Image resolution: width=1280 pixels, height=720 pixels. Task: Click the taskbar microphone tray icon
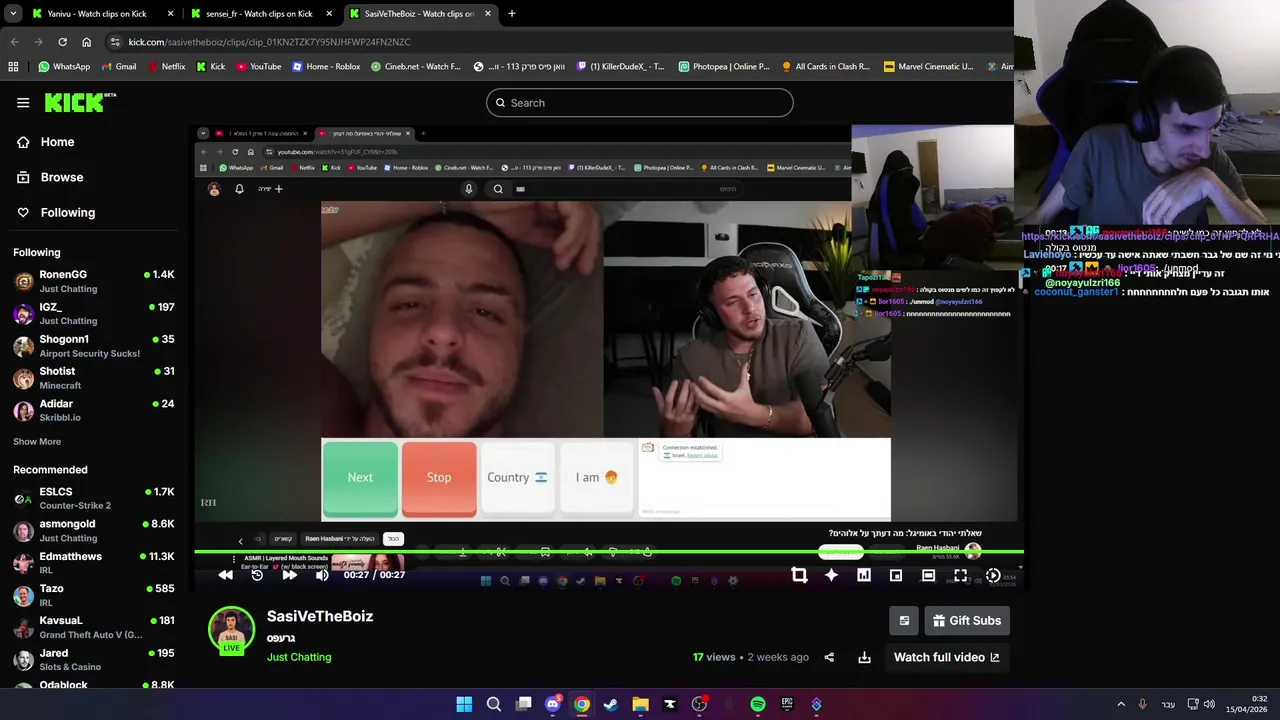click(1143, 704)
